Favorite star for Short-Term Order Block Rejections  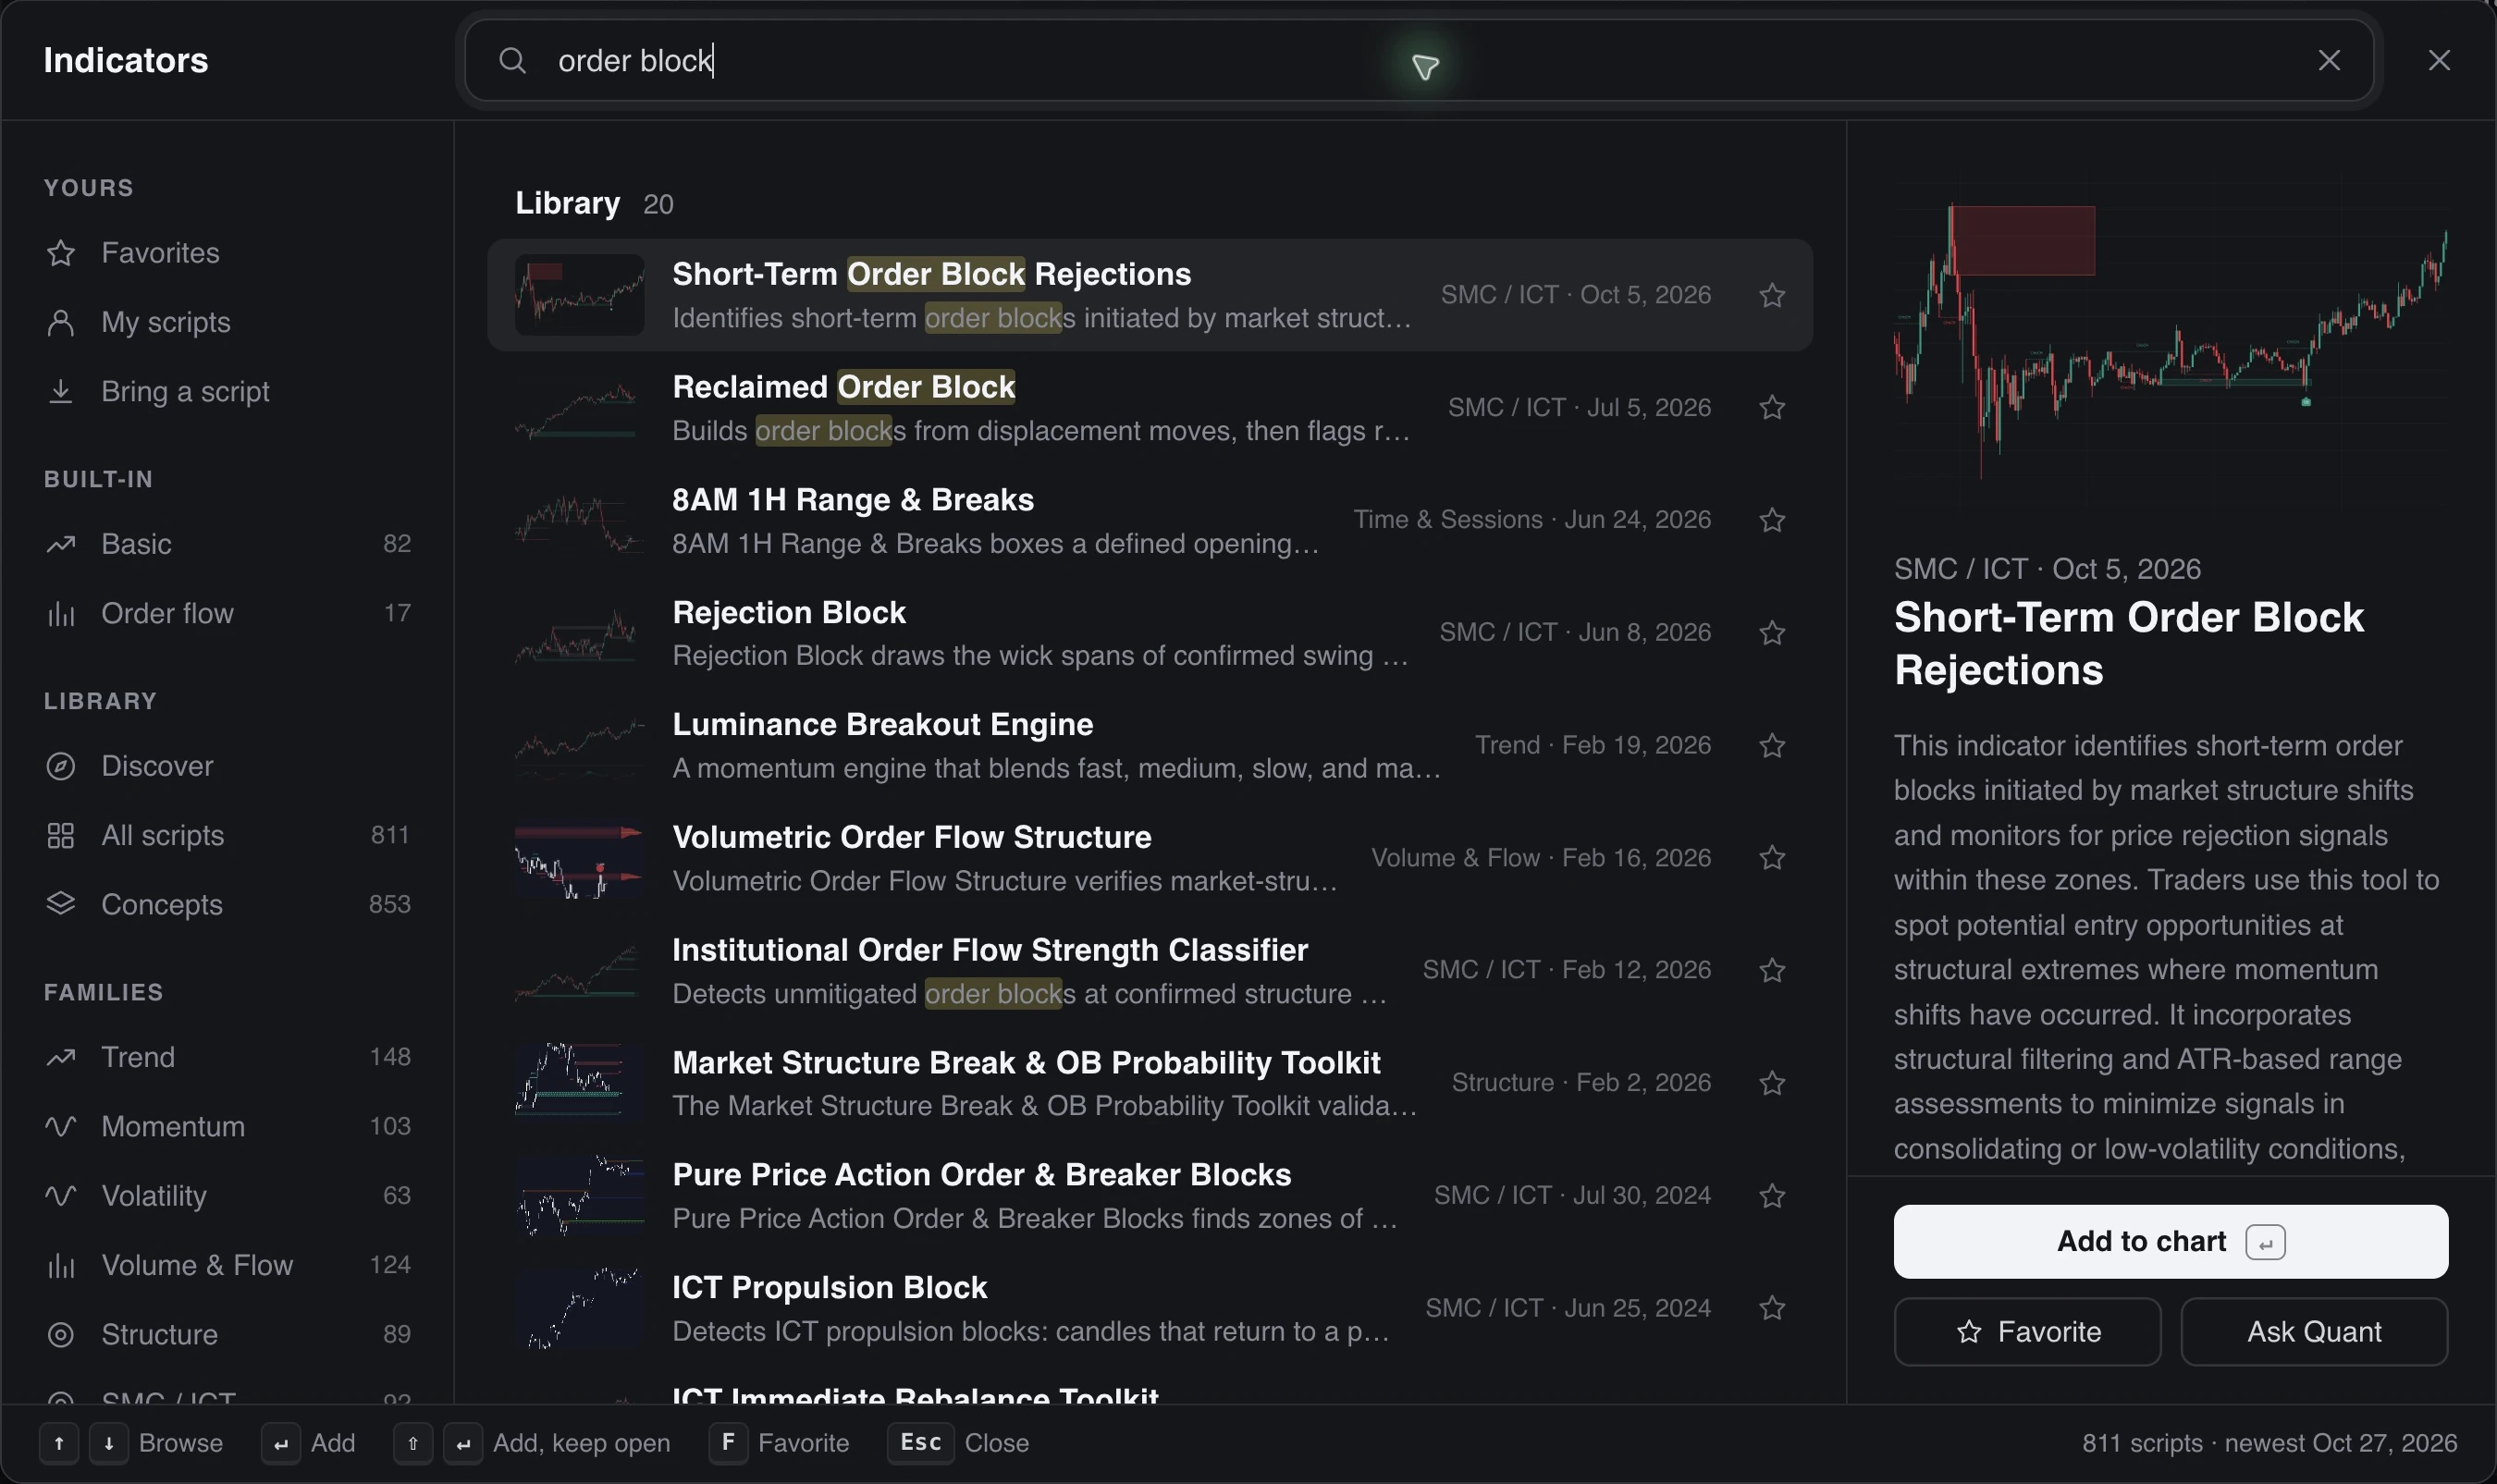point(1772,295)
